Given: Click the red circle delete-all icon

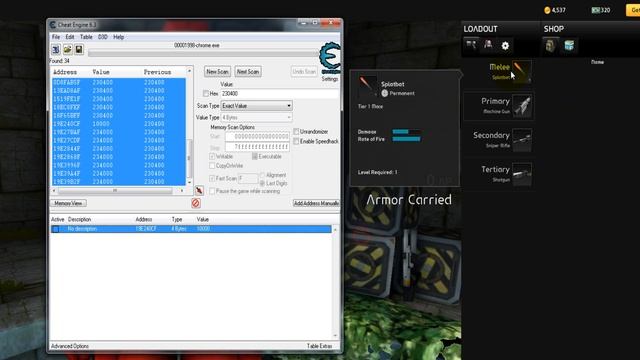Looking at the screenshot, I should click(x=196, y=203).
